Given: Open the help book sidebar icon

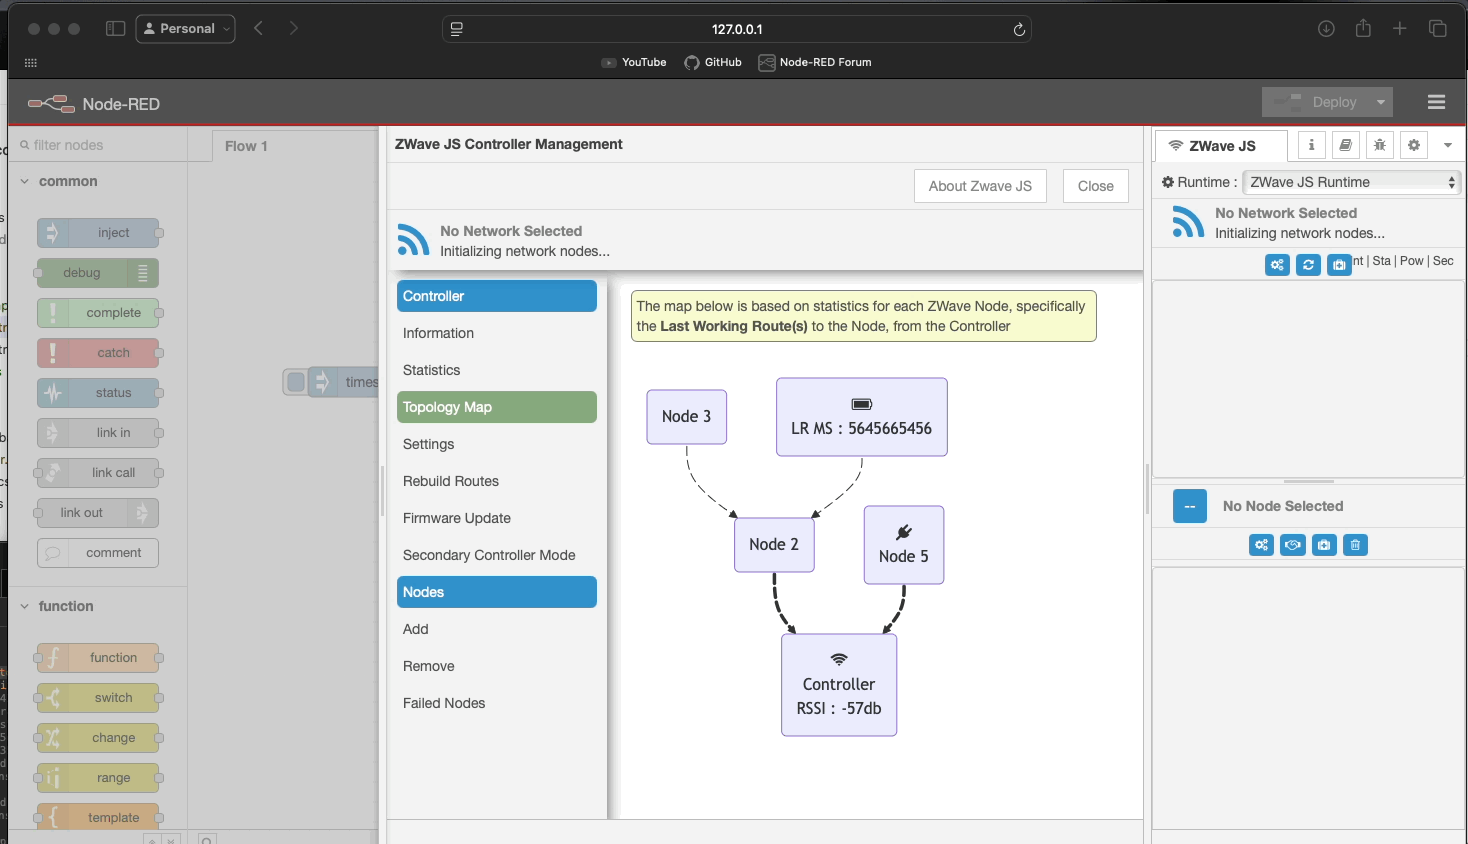Looking at the screenshot, I should [1345, 145].
